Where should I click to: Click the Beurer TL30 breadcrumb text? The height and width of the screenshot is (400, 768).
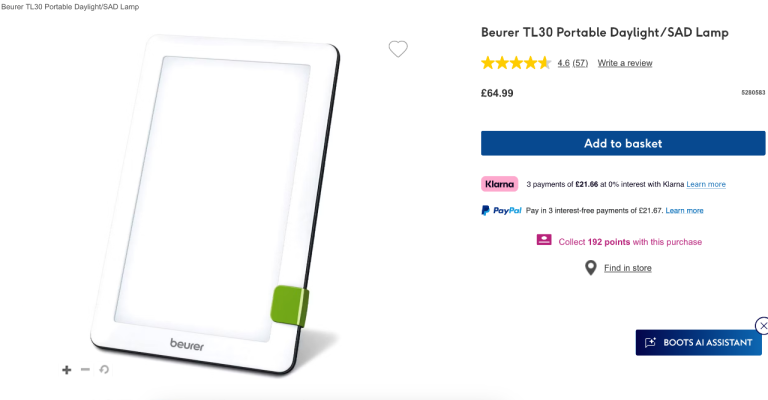(x=70, y=7)
